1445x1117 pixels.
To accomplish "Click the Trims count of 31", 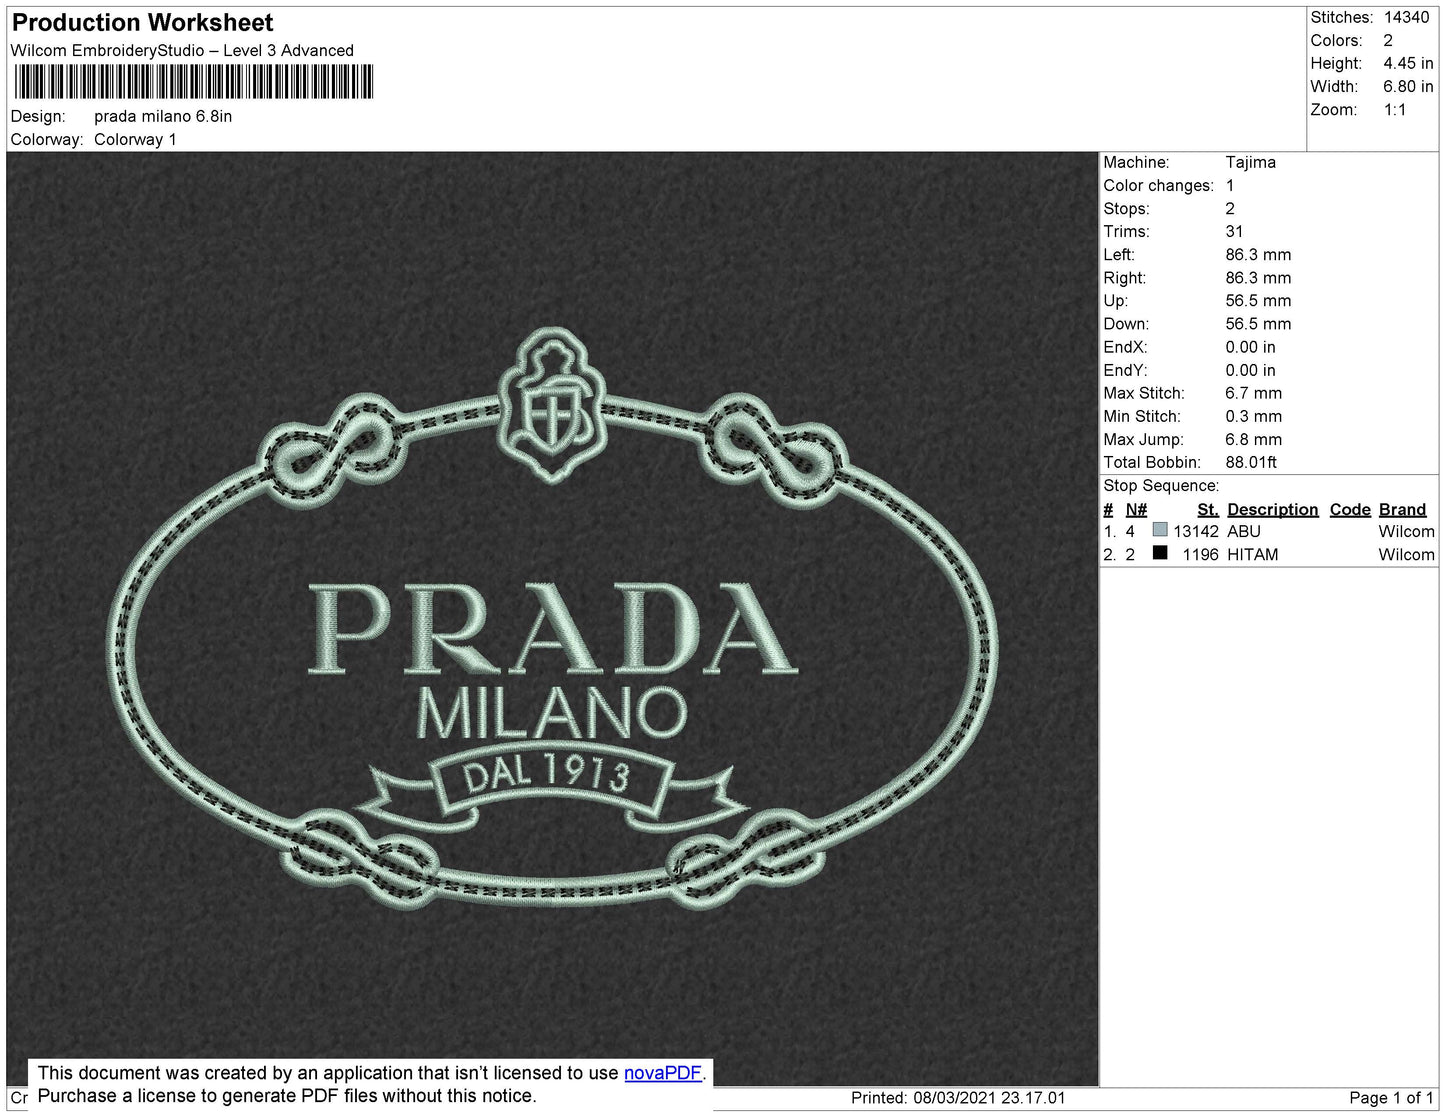I will pos(1234,231).
